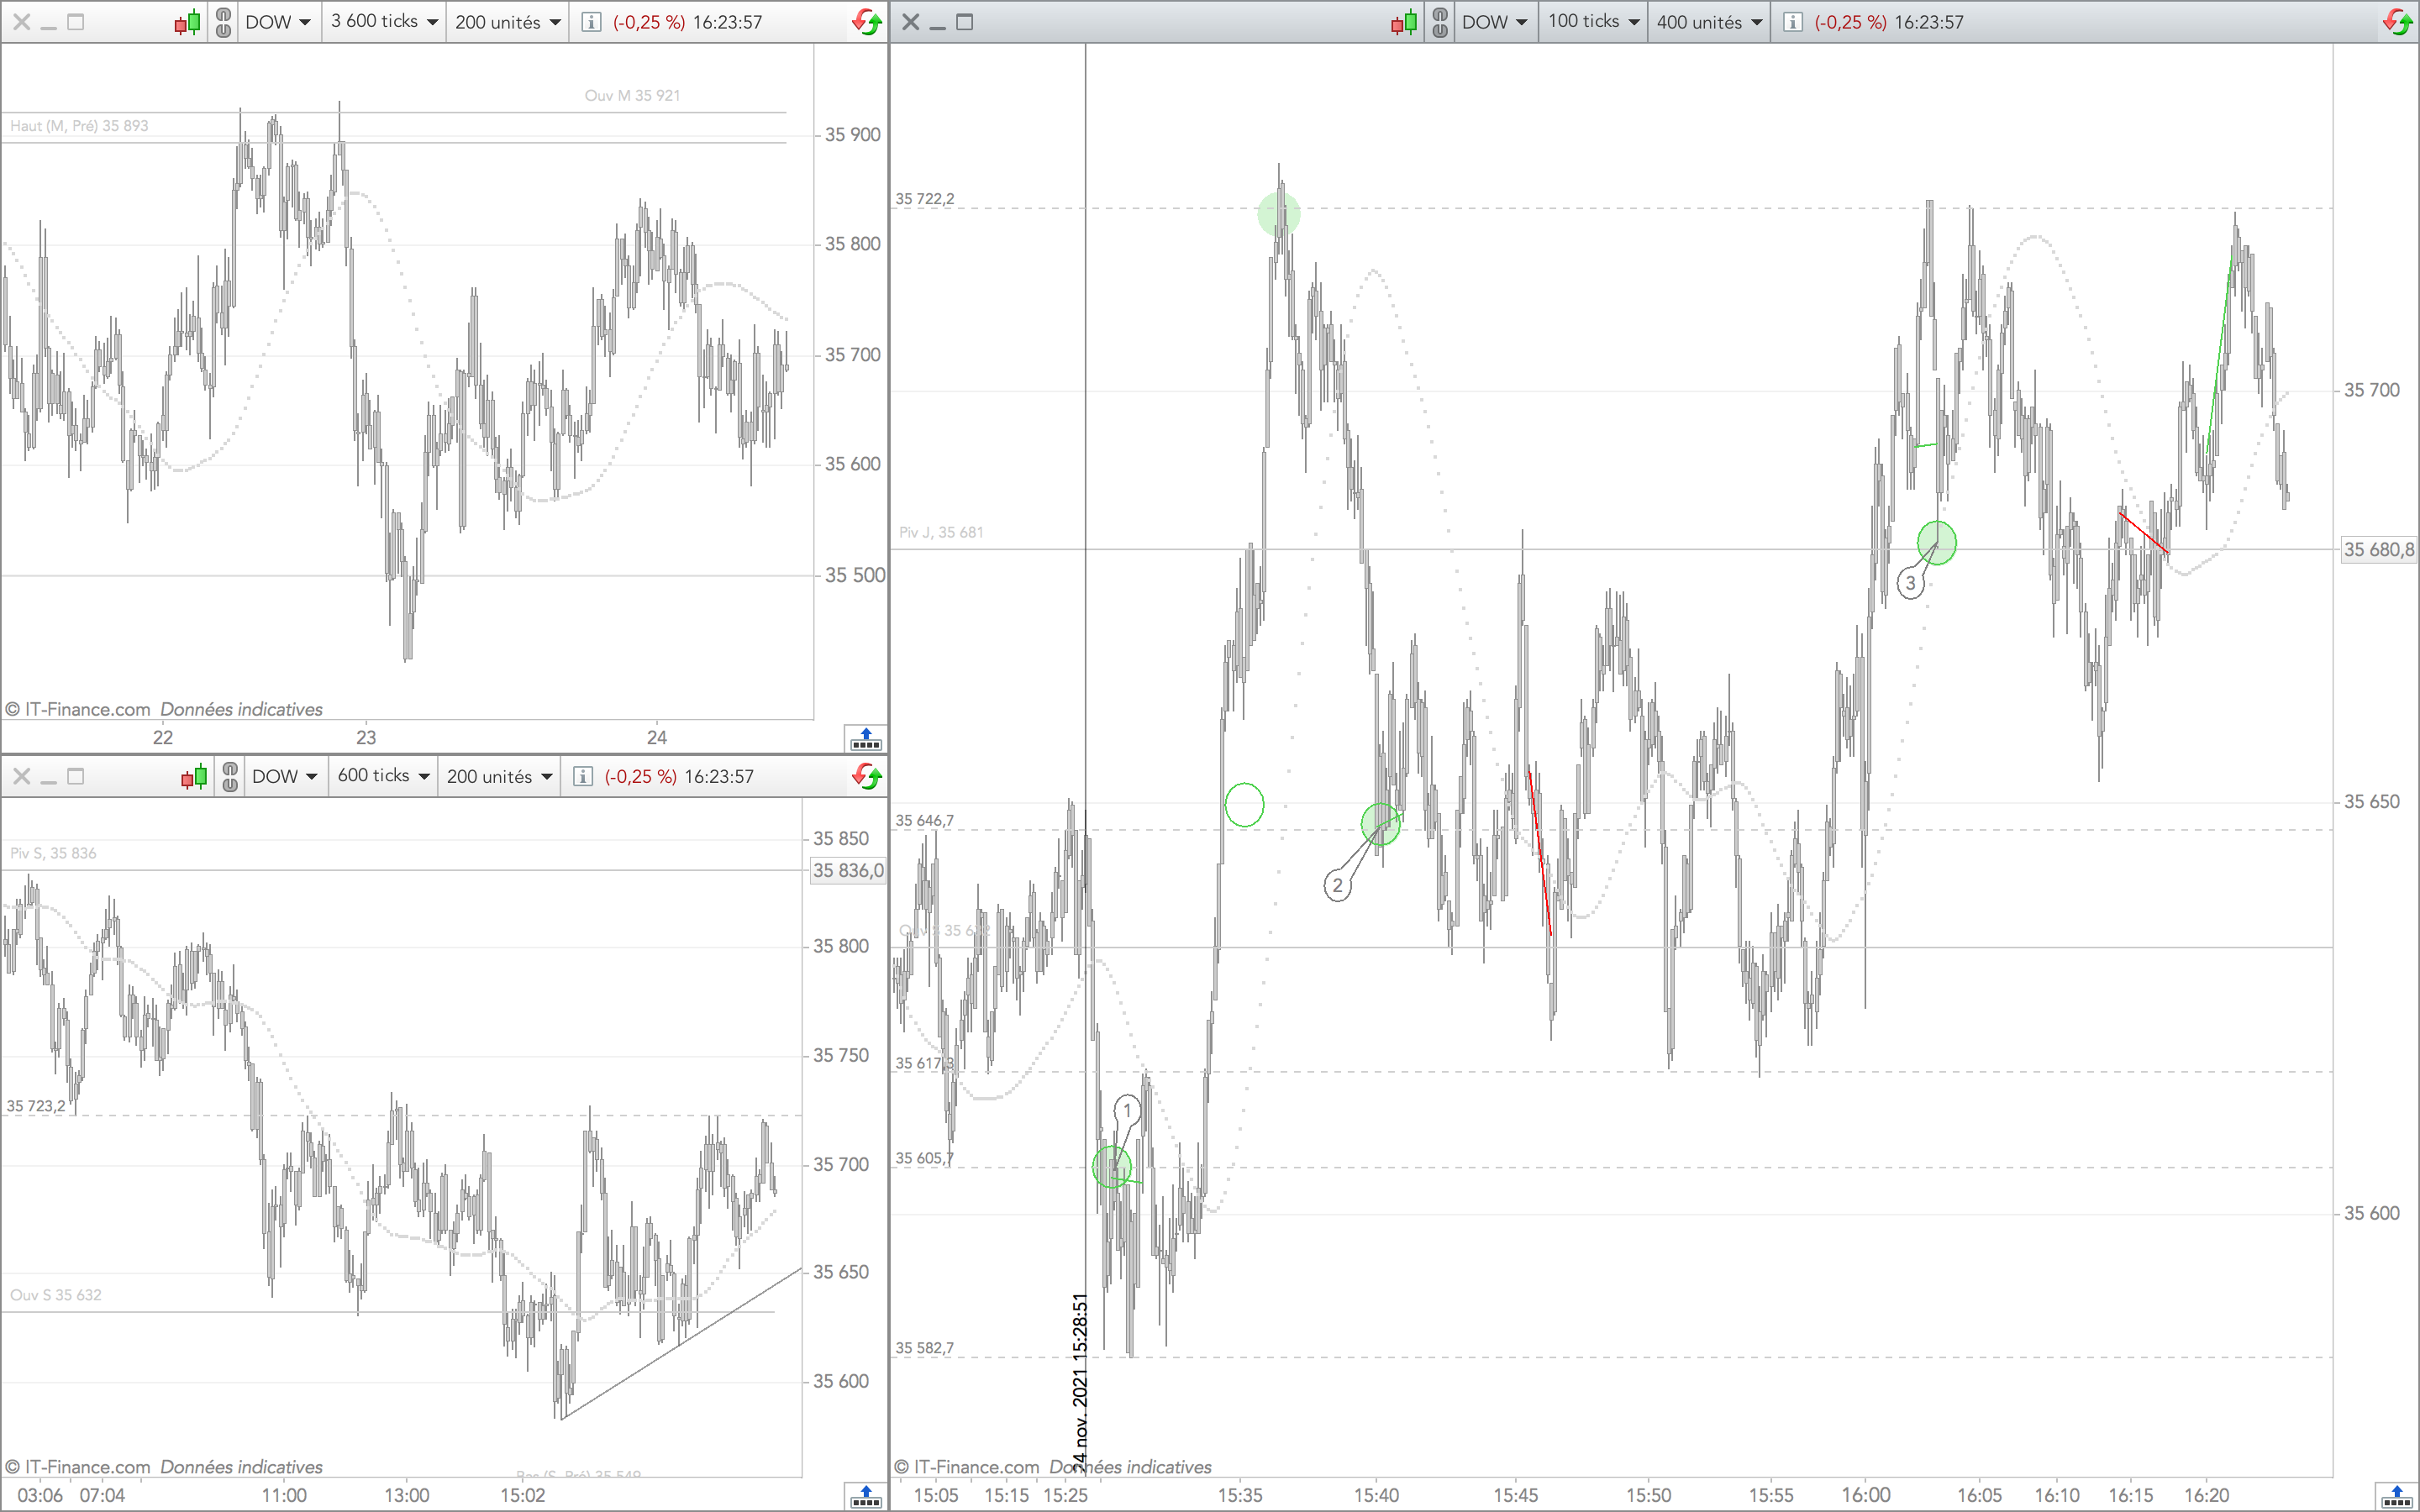The height and width of the screenshot is (1512, 2420).
Task: Click candlestick style icon in 3 600 ticks chart
Action: [x=187, y=22]
